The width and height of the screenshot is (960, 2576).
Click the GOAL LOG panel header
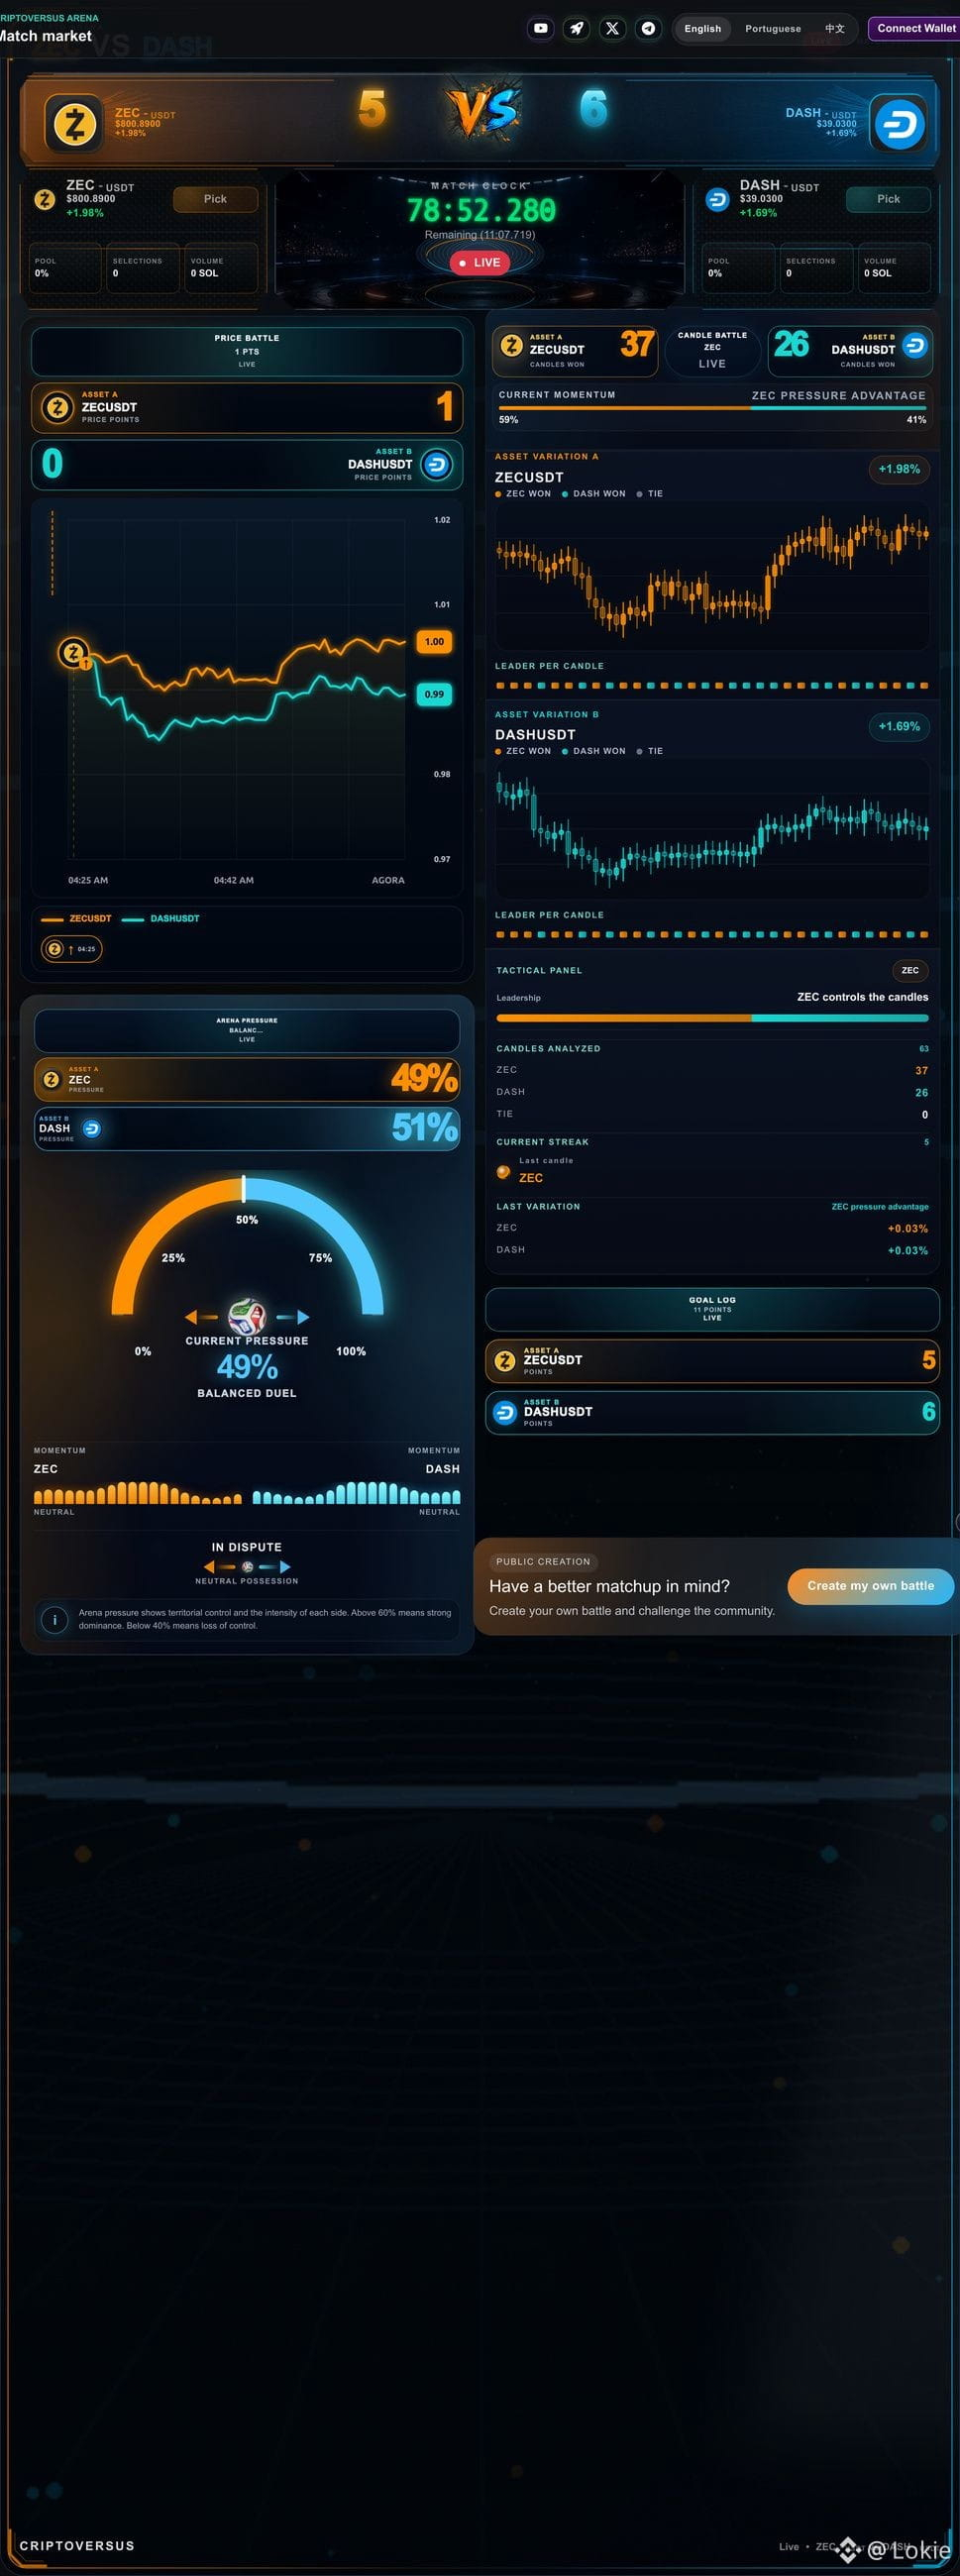click(x=712, y=1309)
